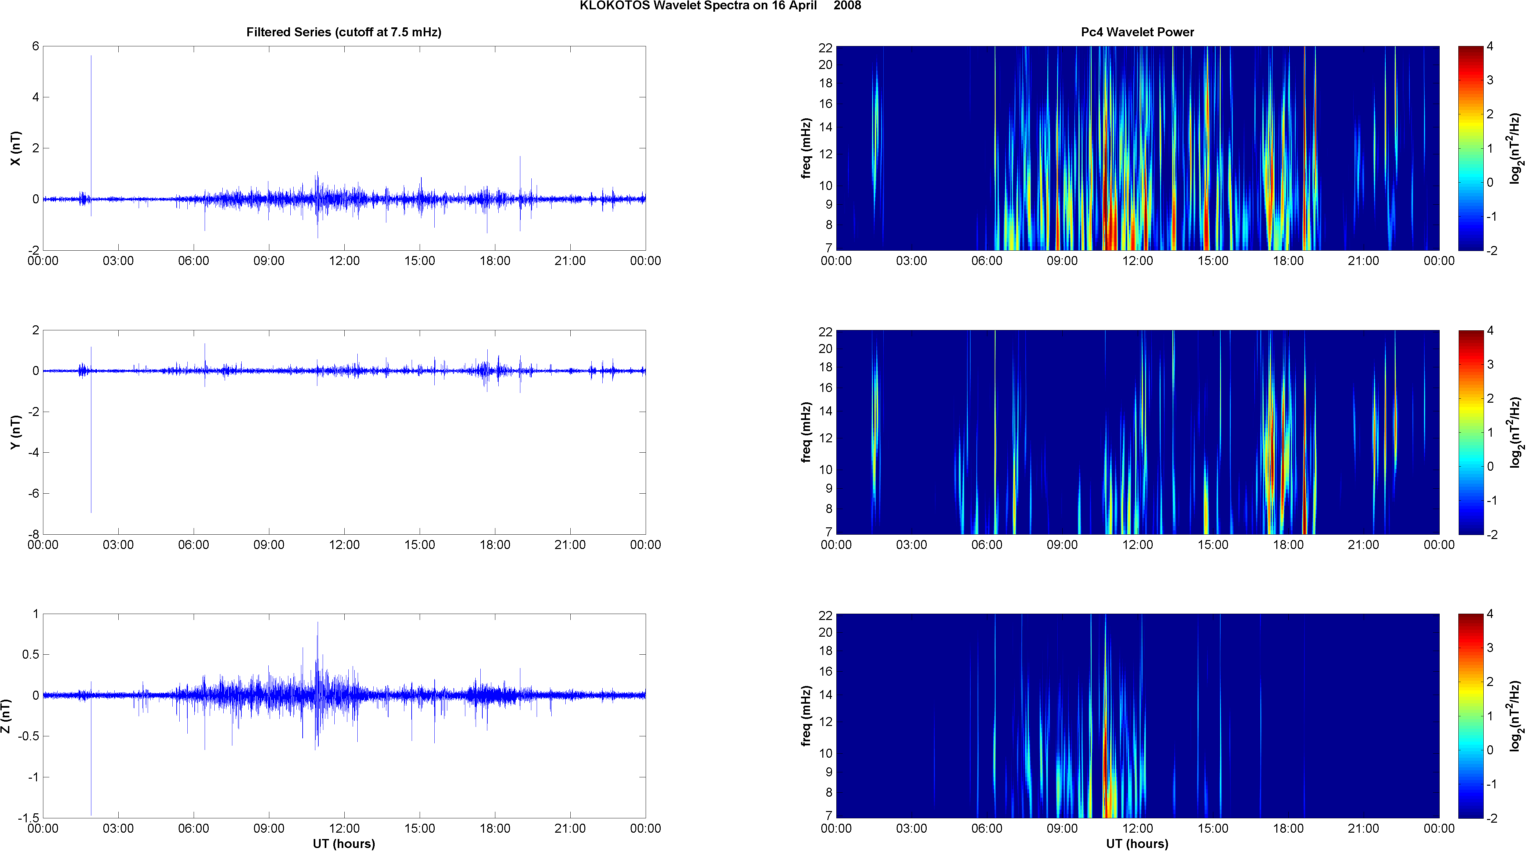Click the top spectrogram's color bar
Image resolution: width=1526 pixels, height=851 pixels.
pos(1470,148)
